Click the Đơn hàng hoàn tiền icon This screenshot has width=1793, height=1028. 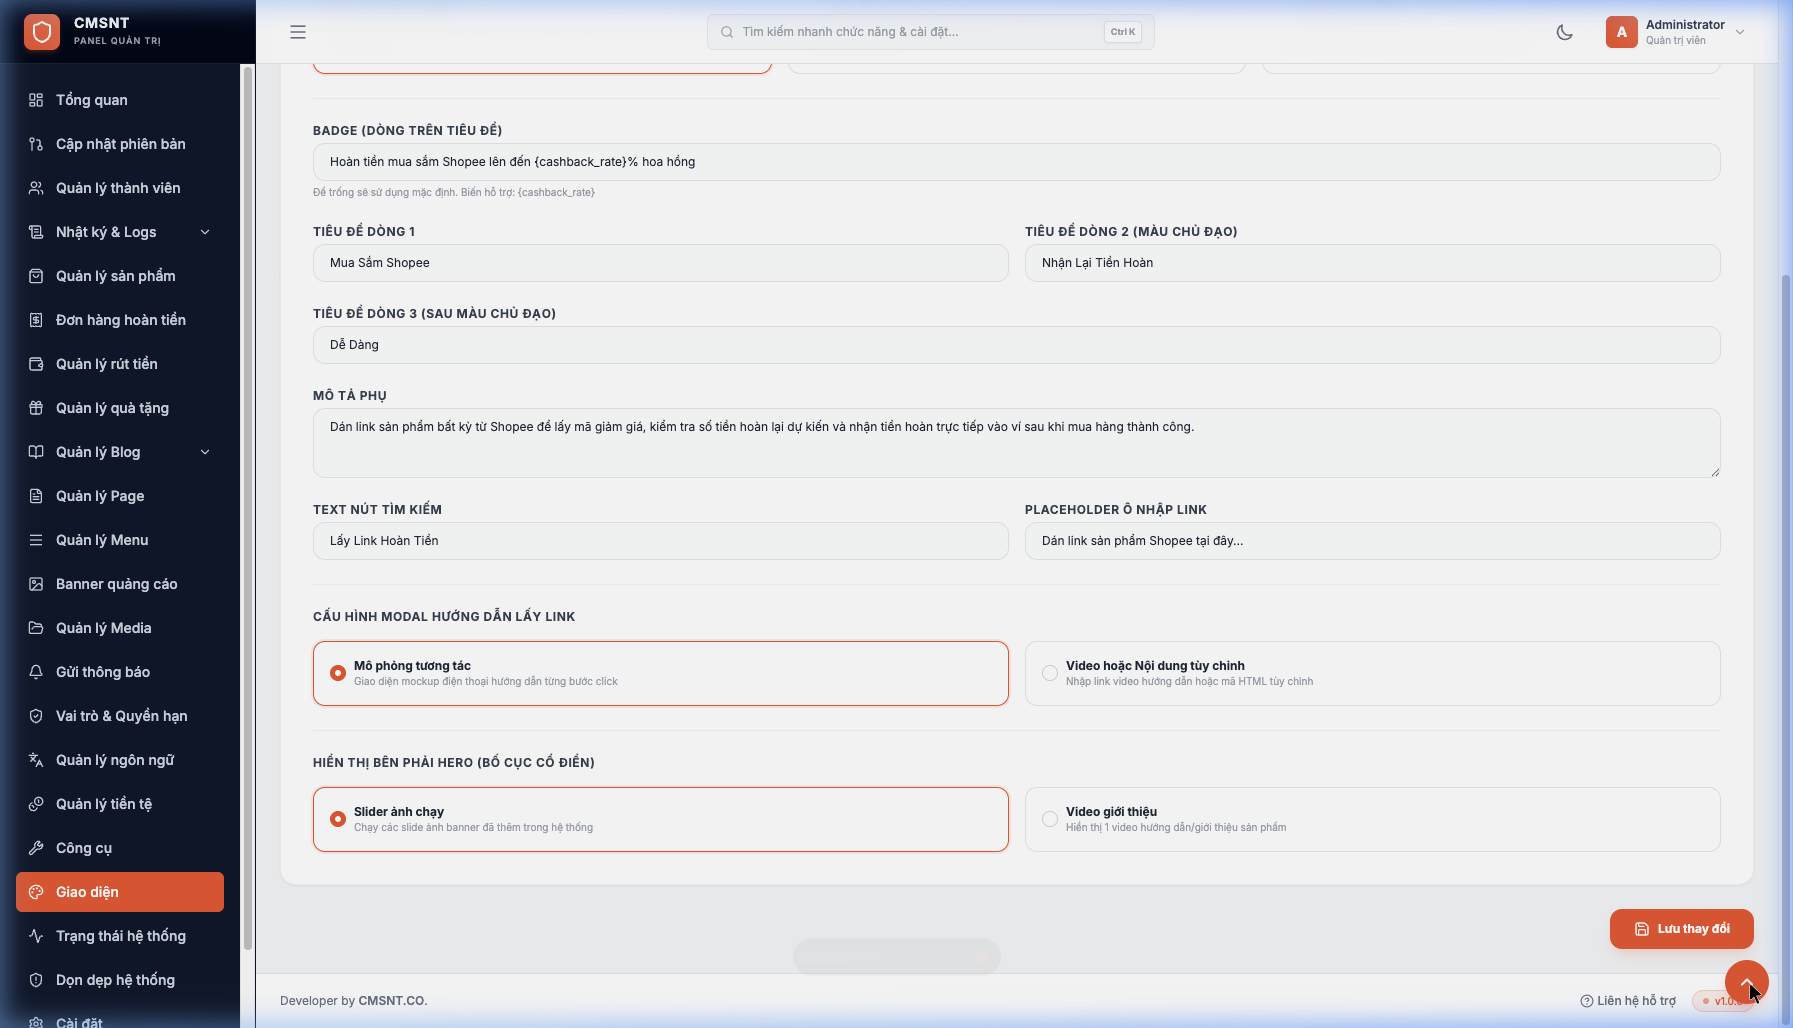[36, 320]
